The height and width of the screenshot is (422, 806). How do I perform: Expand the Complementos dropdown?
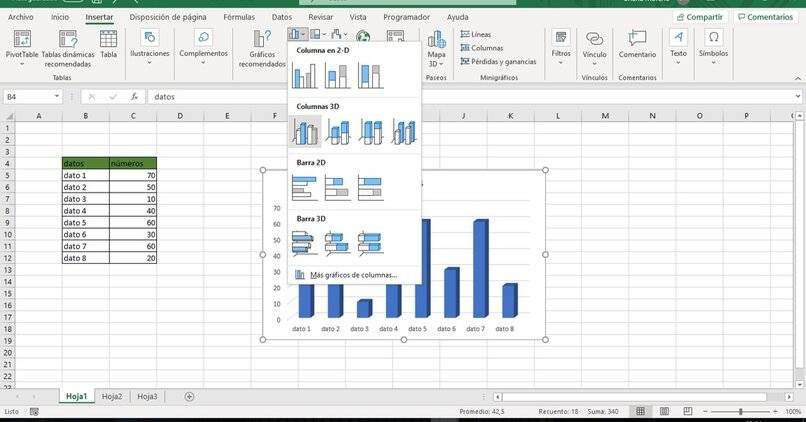click(x=203, y=46)
